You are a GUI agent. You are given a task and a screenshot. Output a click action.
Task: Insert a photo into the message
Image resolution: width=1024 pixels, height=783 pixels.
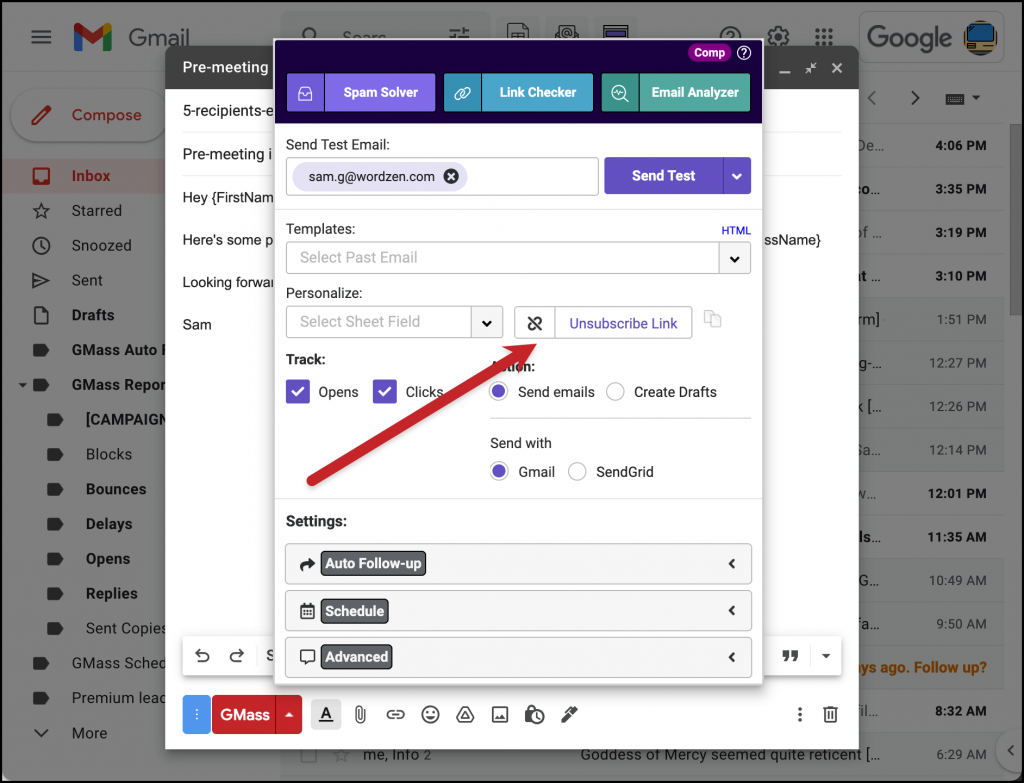(x=500, y=714)
